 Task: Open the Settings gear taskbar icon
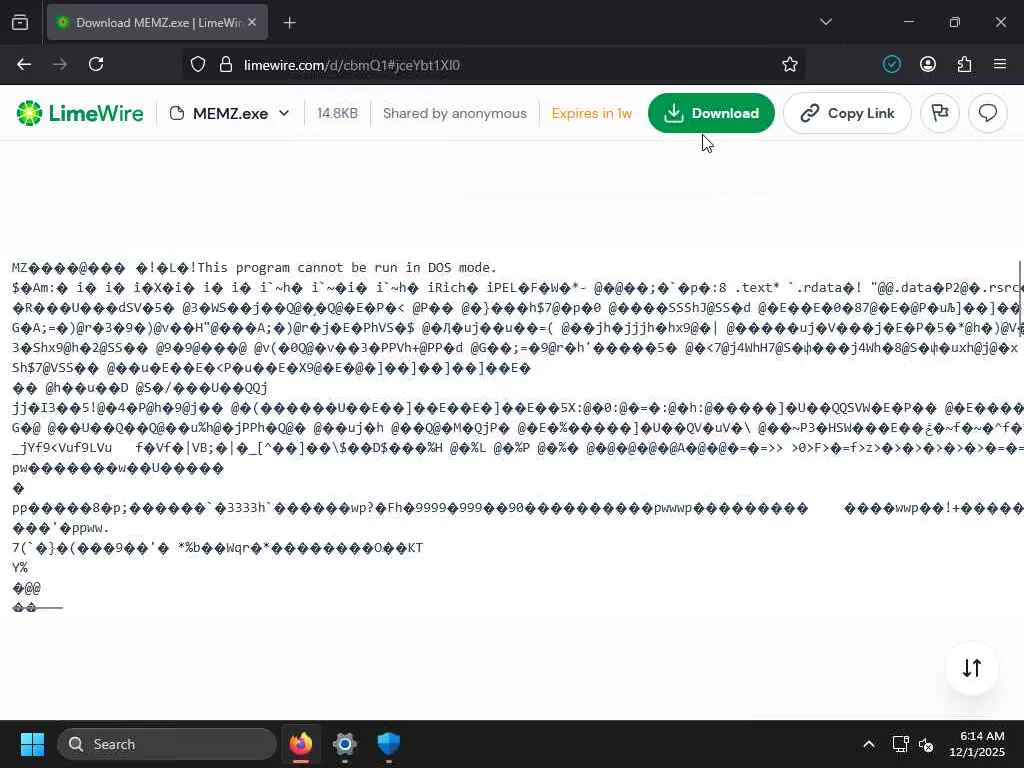pos(344,744)
